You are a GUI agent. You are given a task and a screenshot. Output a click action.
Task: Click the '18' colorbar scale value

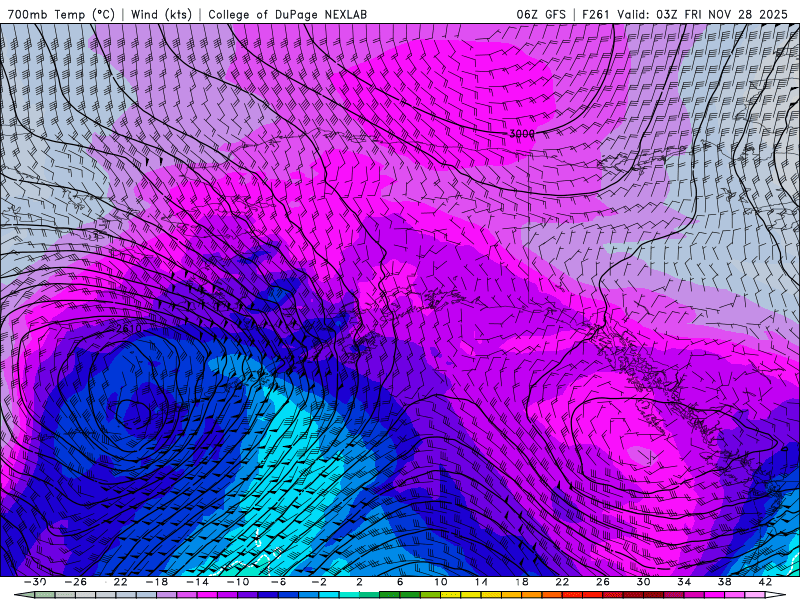521,582
